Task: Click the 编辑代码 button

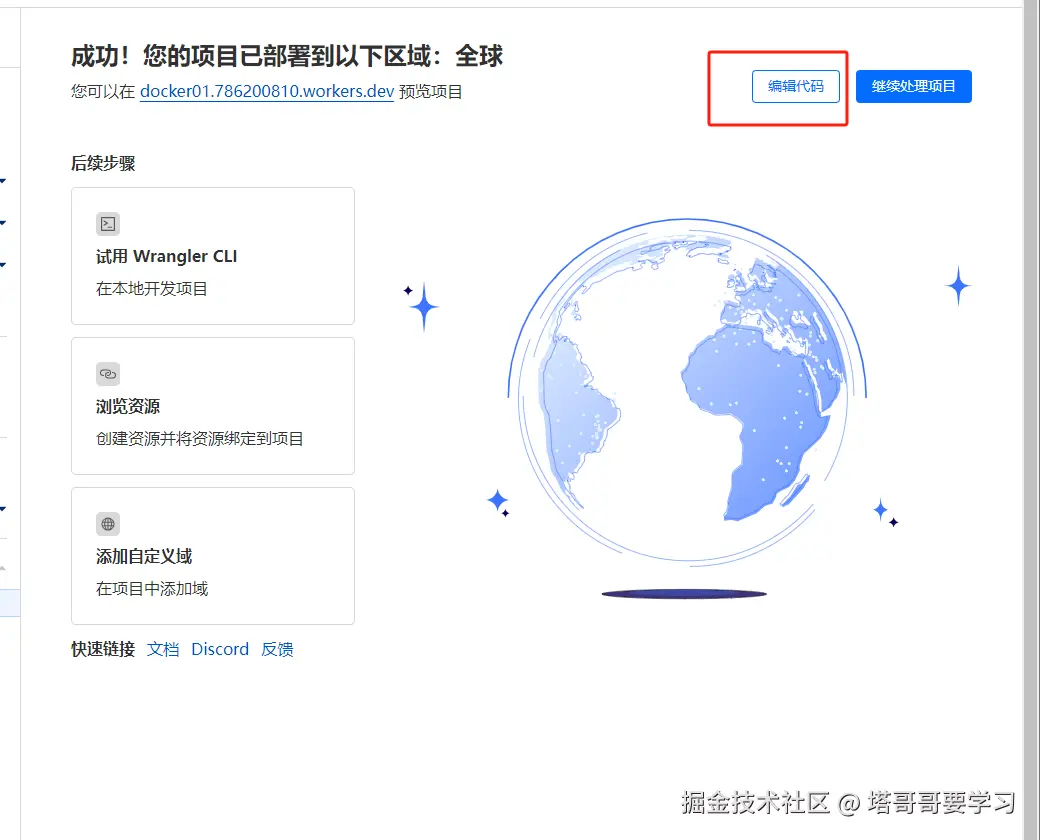Action: (795, 86)
